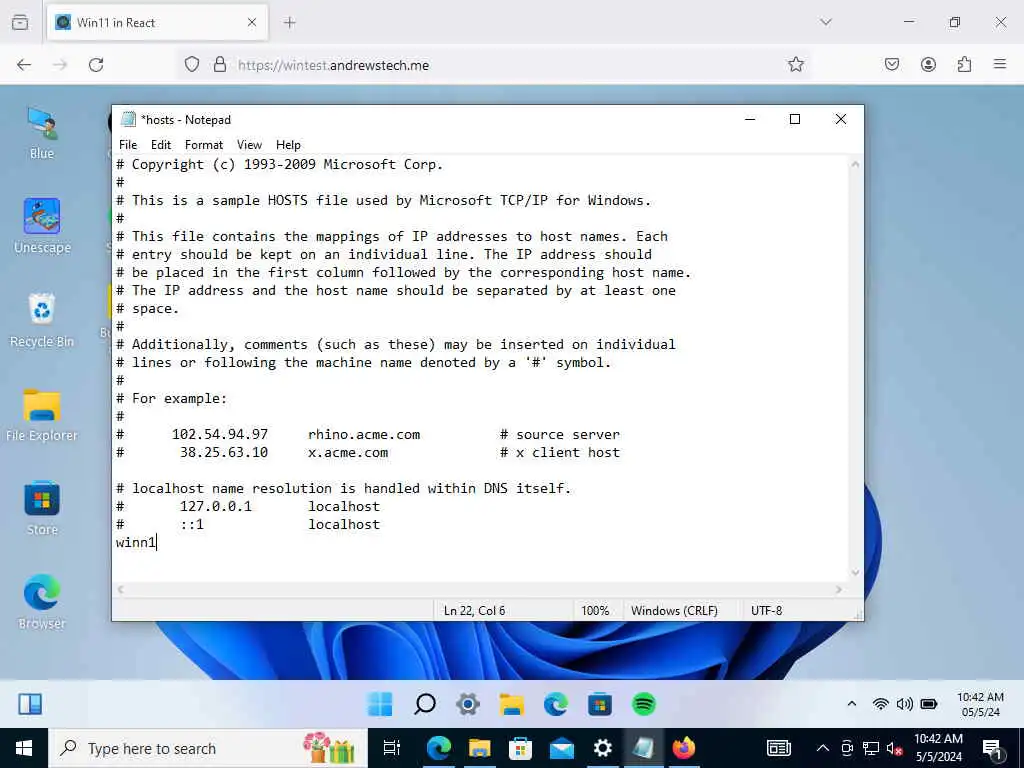Select the Unescape desktop icon
The height and width of the screenshot is (768, 1024).
pos(42,226)
